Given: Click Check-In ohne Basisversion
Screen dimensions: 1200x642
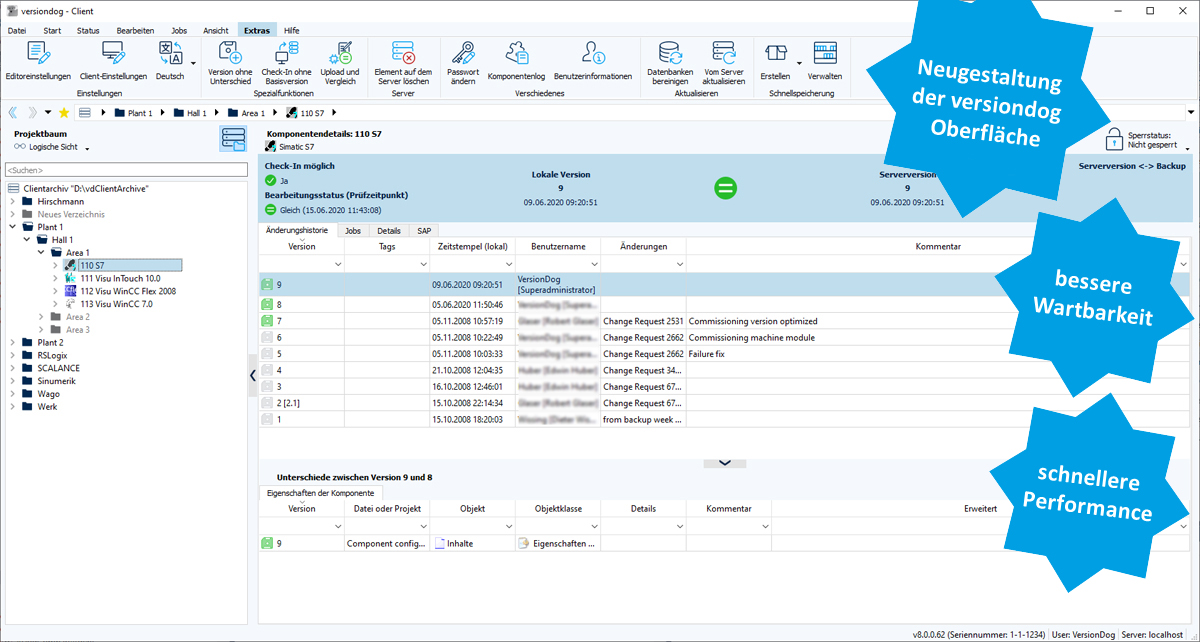Looking at the screenshot, I should coord(286,63).
